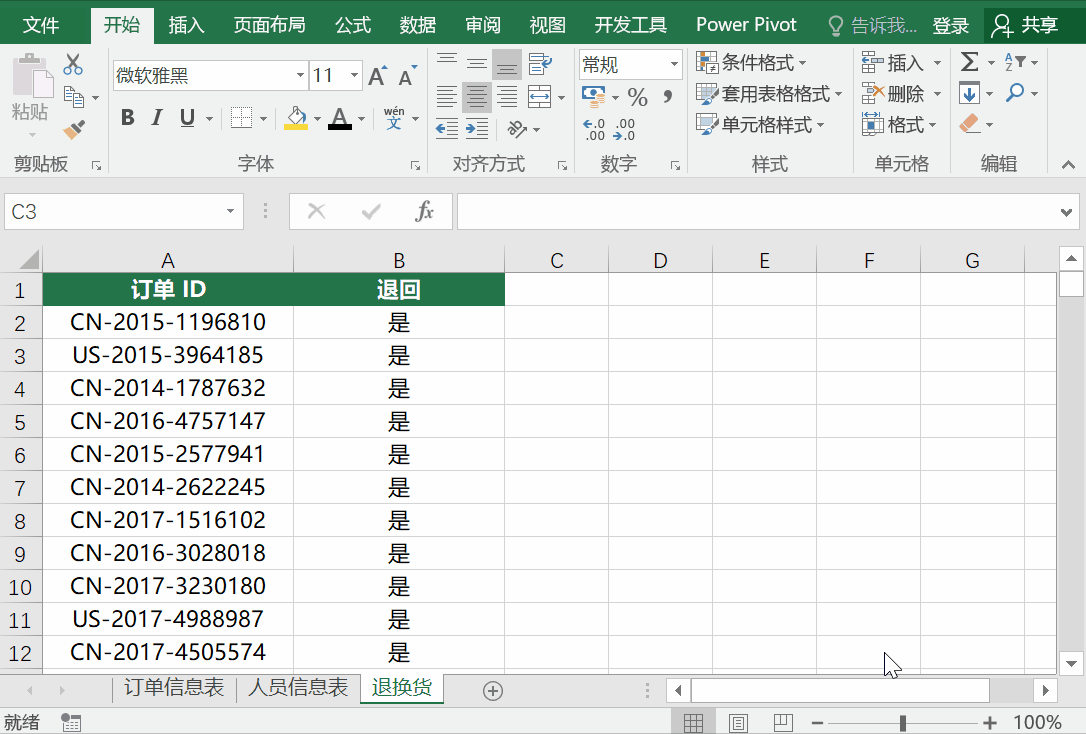1086x734 pixels.
Task: Toggle Italic formatting
Action: [x=157, y=118]
